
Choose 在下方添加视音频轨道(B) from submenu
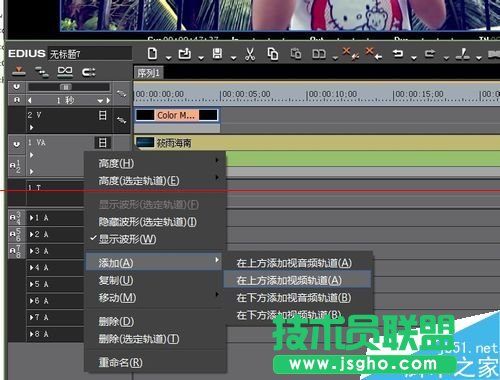coord(297,297)
